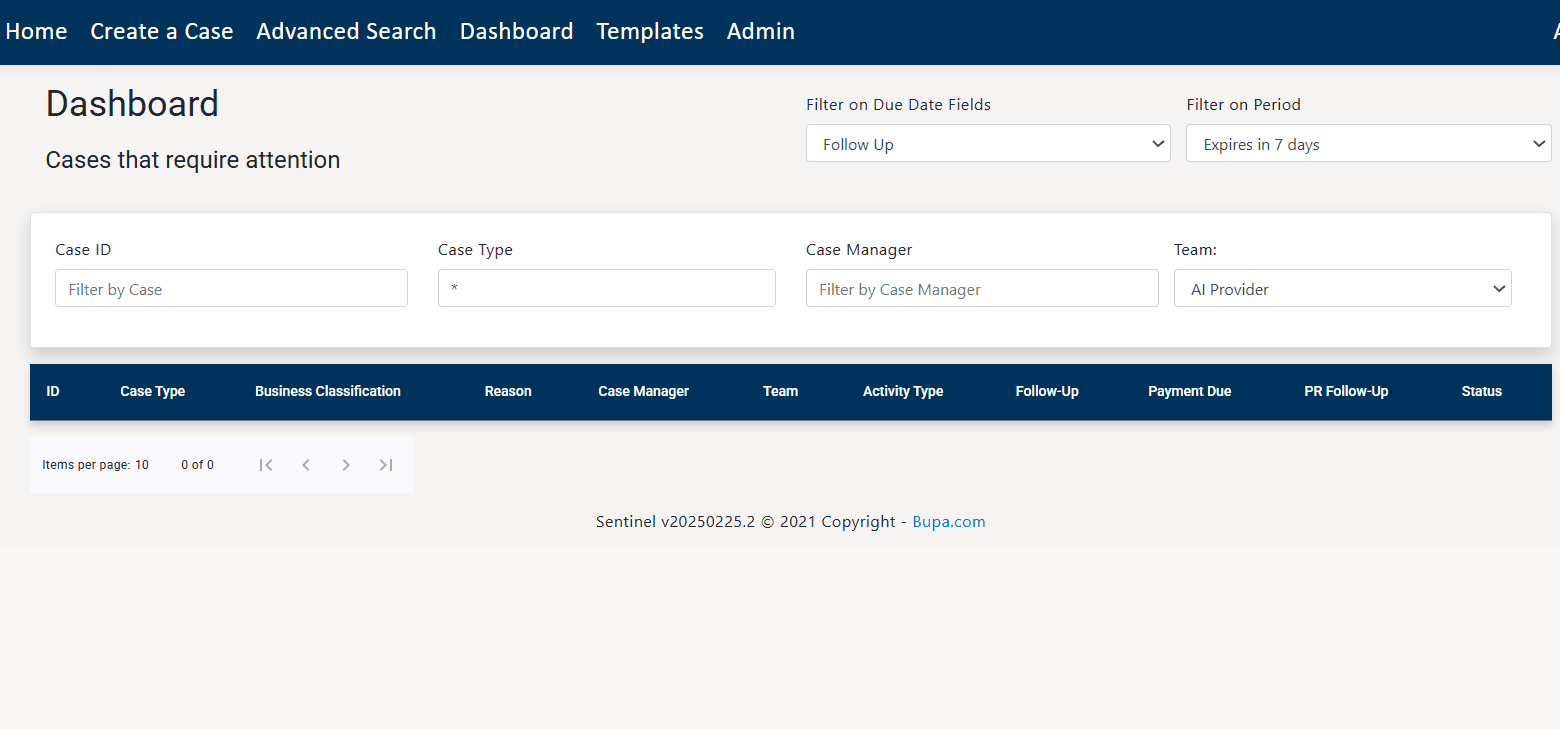This screenshot has height=729, width=1560.
Task: Select the Templates menu item
Action: point(649,31)
